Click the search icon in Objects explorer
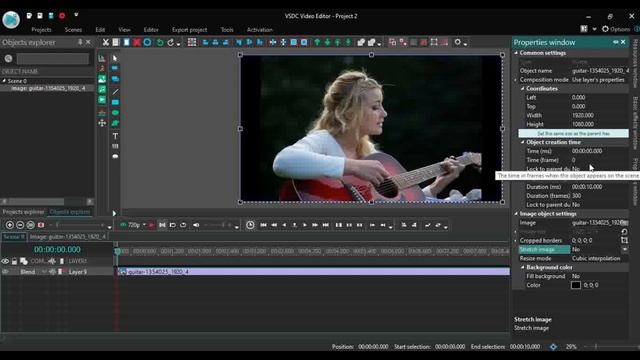Image resolution: width=640 pixels, height=360 pixels. pos(8,59)
